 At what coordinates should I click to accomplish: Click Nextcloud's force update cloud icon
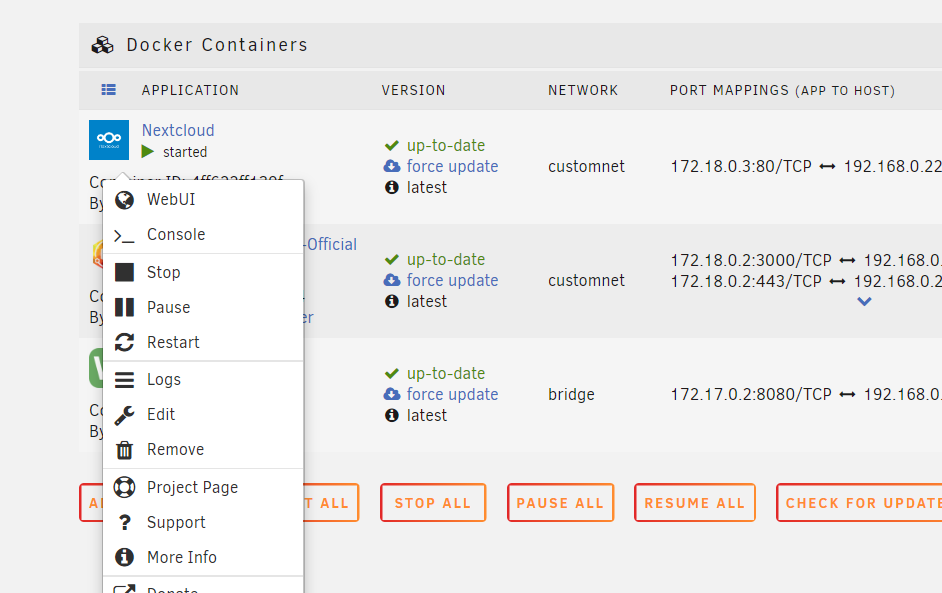392,166
